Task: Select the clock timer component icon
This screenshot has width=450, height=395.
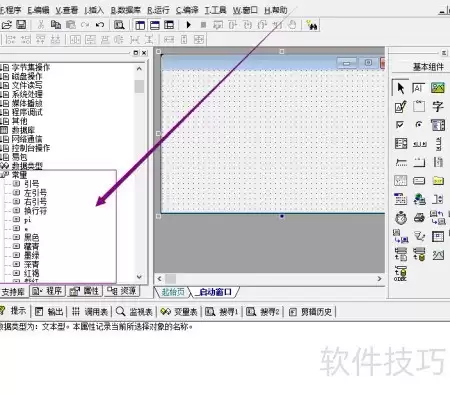Action: [401, 218]
